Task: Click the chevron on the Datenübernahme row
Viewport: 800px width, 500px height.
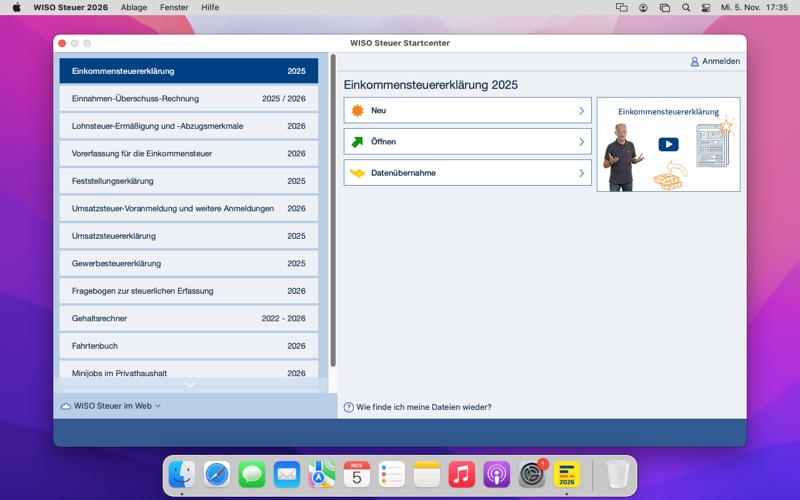Action: point(581,173)
